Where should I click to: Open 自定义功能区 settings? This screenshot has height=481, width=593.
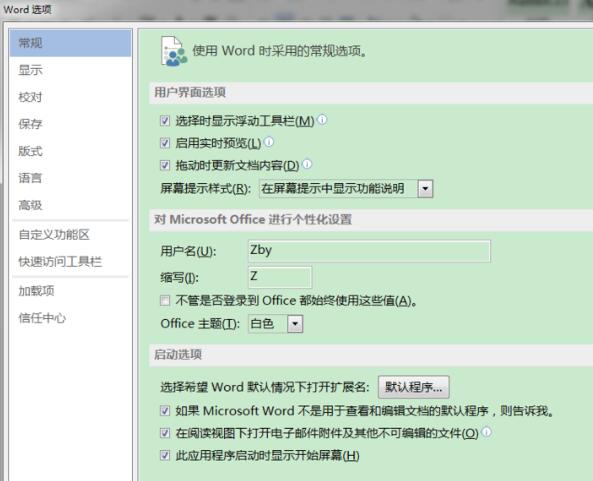(x=70, y=235)
